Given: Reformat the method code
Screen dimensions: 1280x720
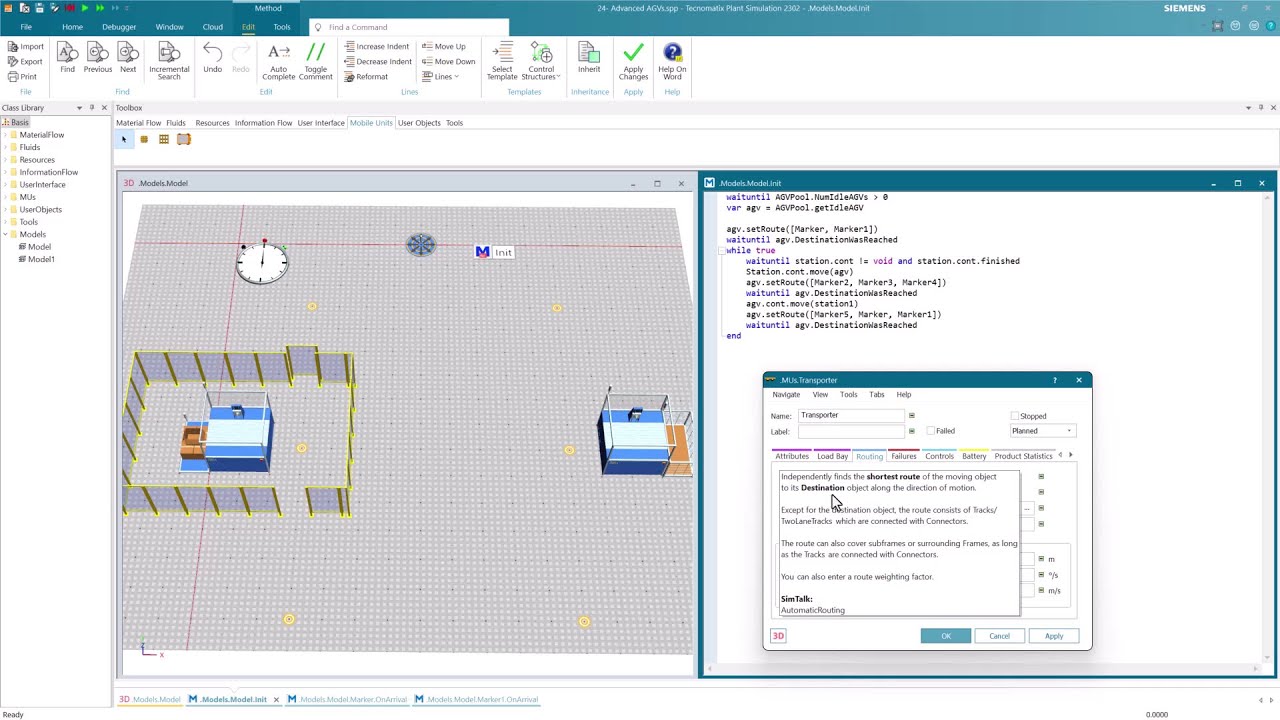Looking at the screenshot, I should [x=365, y=76].
